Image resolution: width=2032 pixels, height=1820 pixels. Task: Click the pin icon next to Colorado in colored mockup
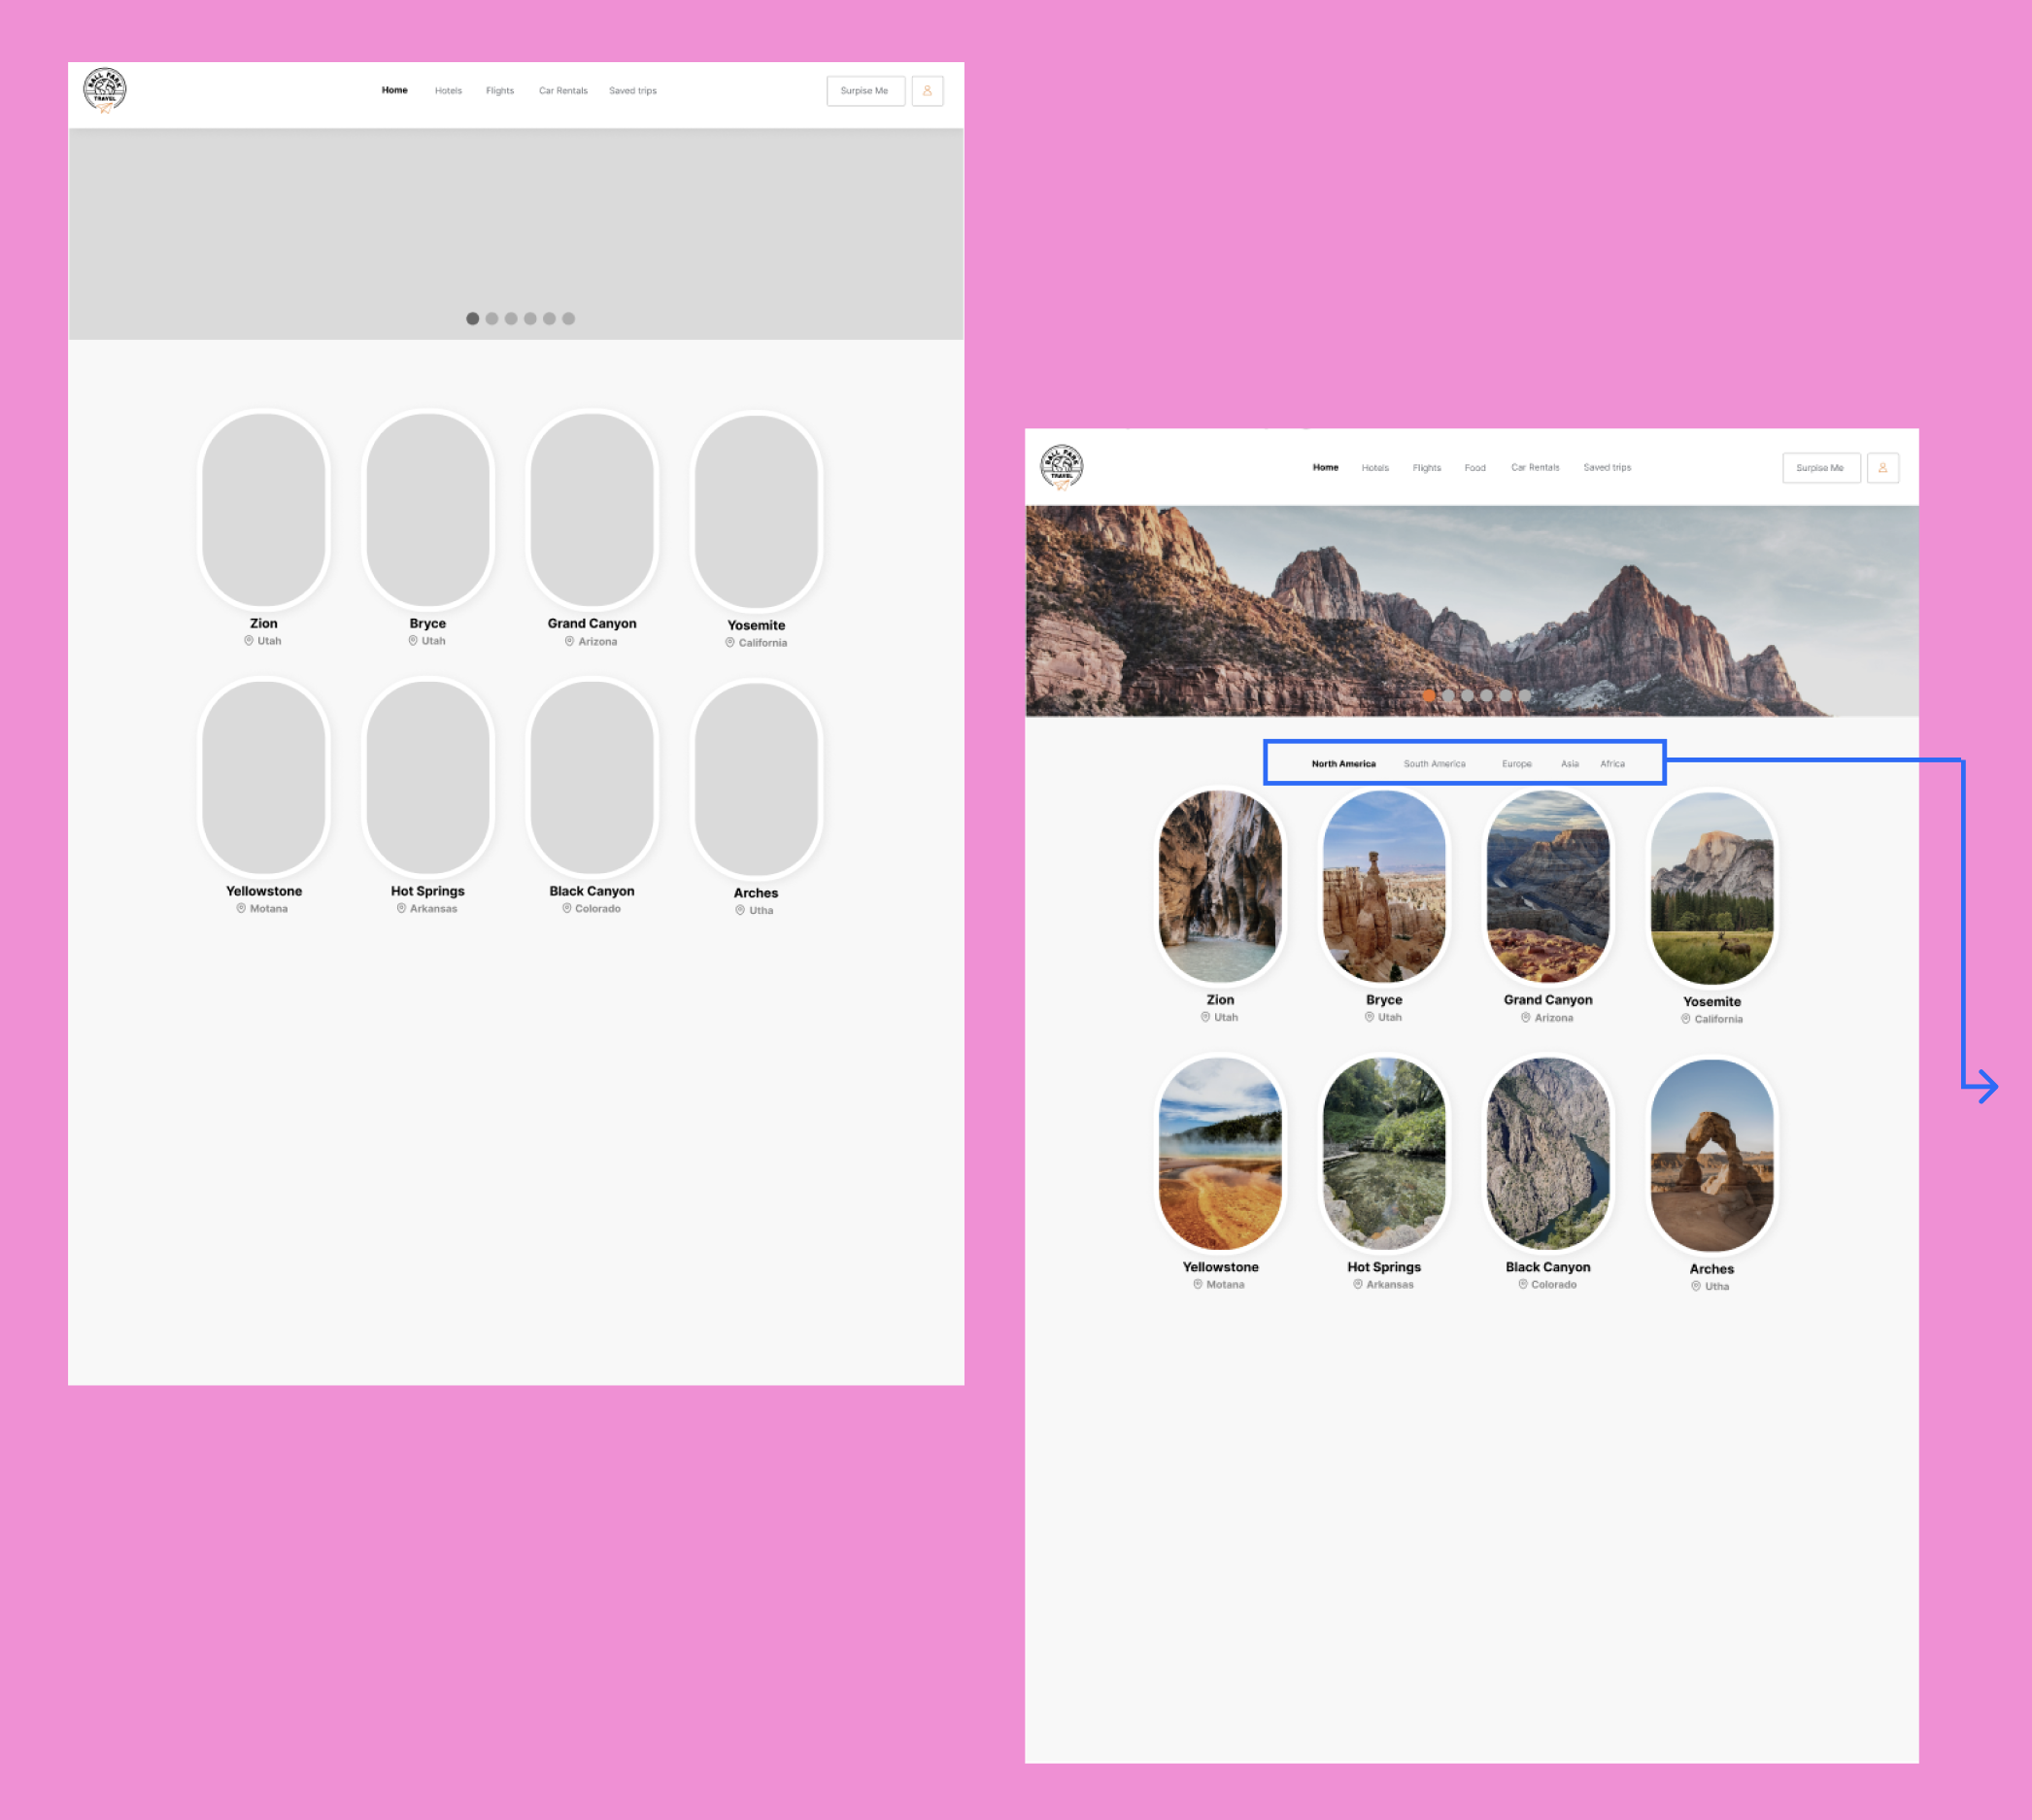pos(1523,1284)
